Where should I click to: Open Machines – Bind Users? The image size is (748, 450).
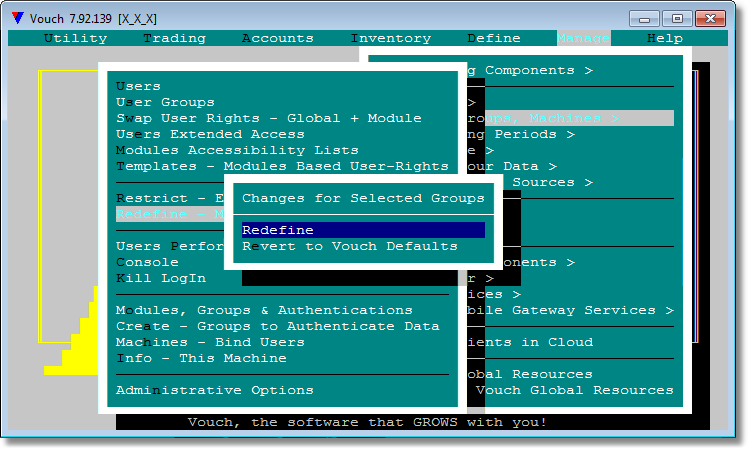click(210, 342)
